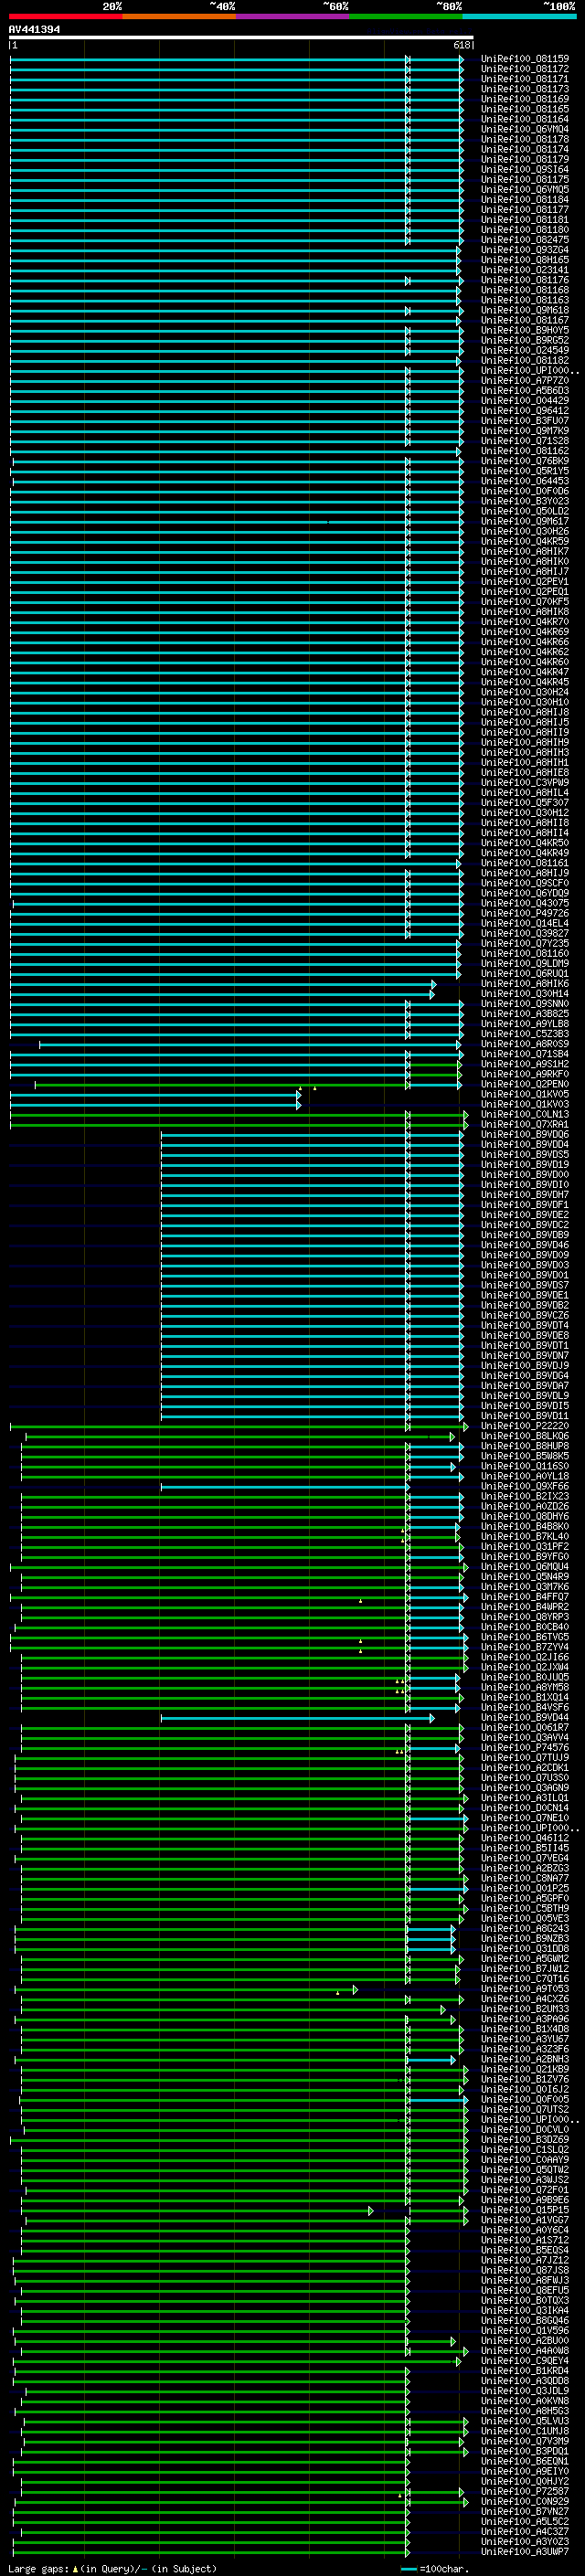Select hit label UniRef100_A0ZD26
This screenshot has width=585, height=2576.
point(525,1506)
